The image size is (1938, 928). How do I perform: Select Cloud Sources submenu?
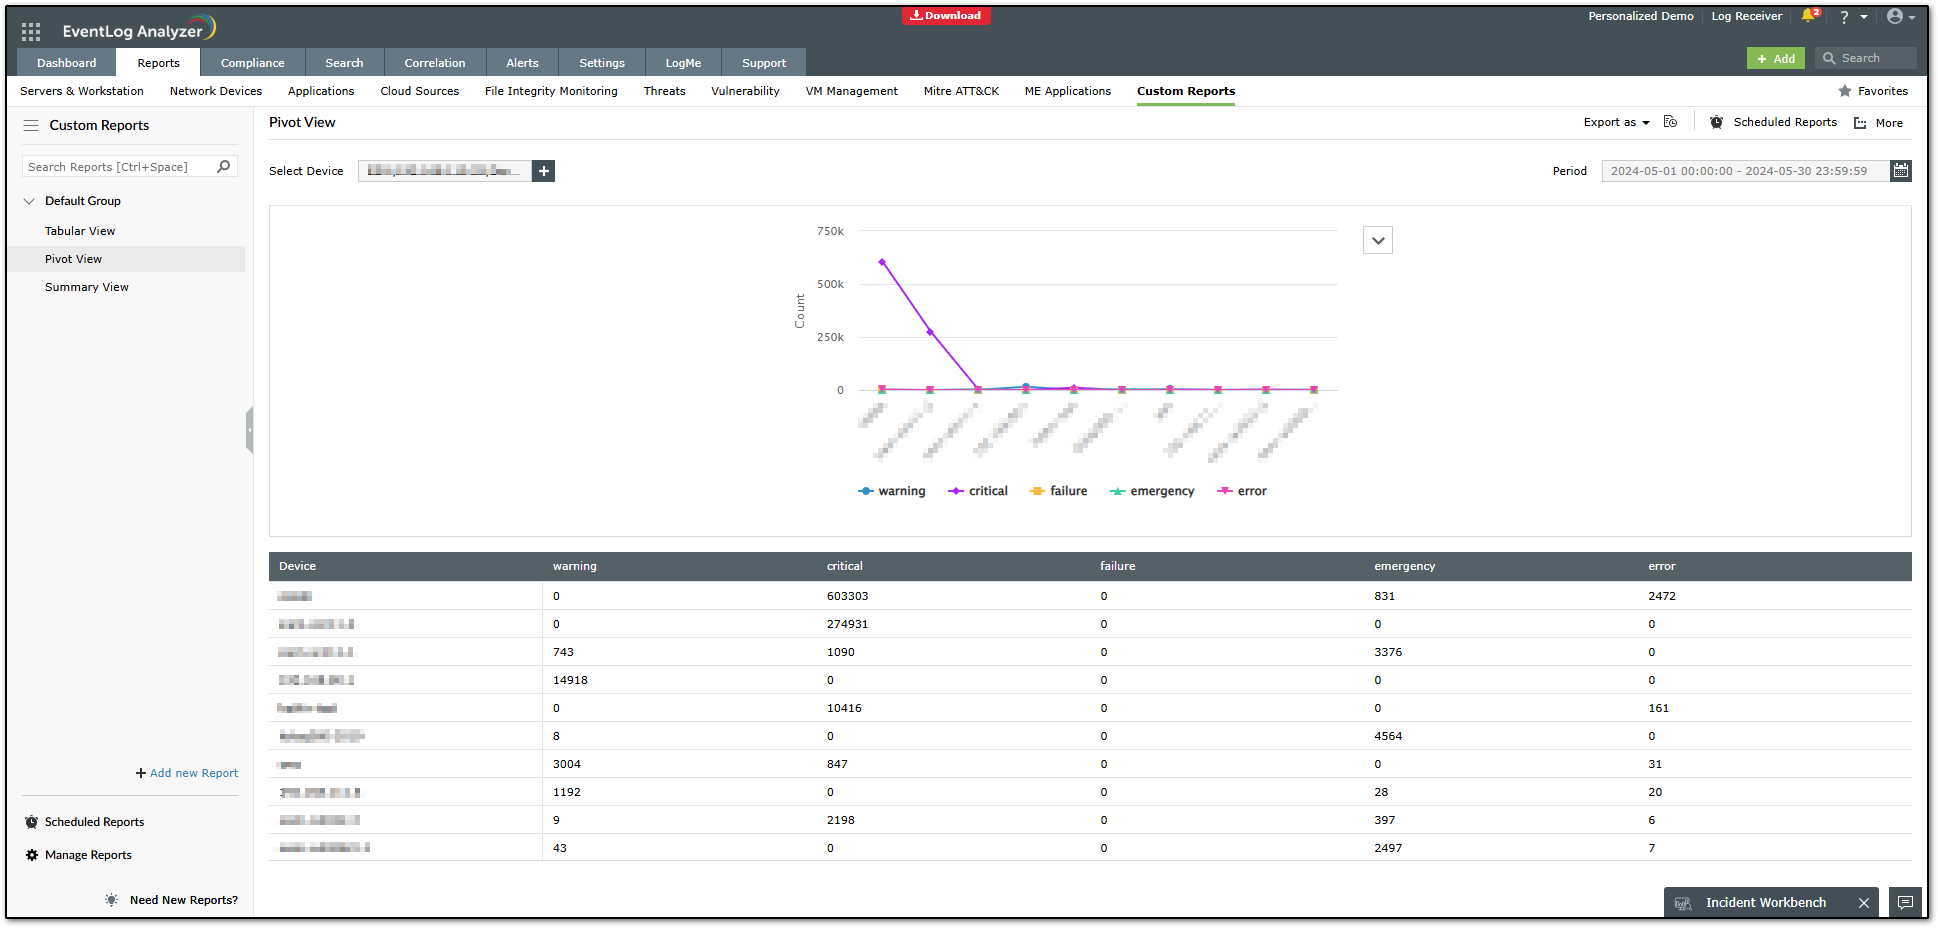tap(420, 91)
